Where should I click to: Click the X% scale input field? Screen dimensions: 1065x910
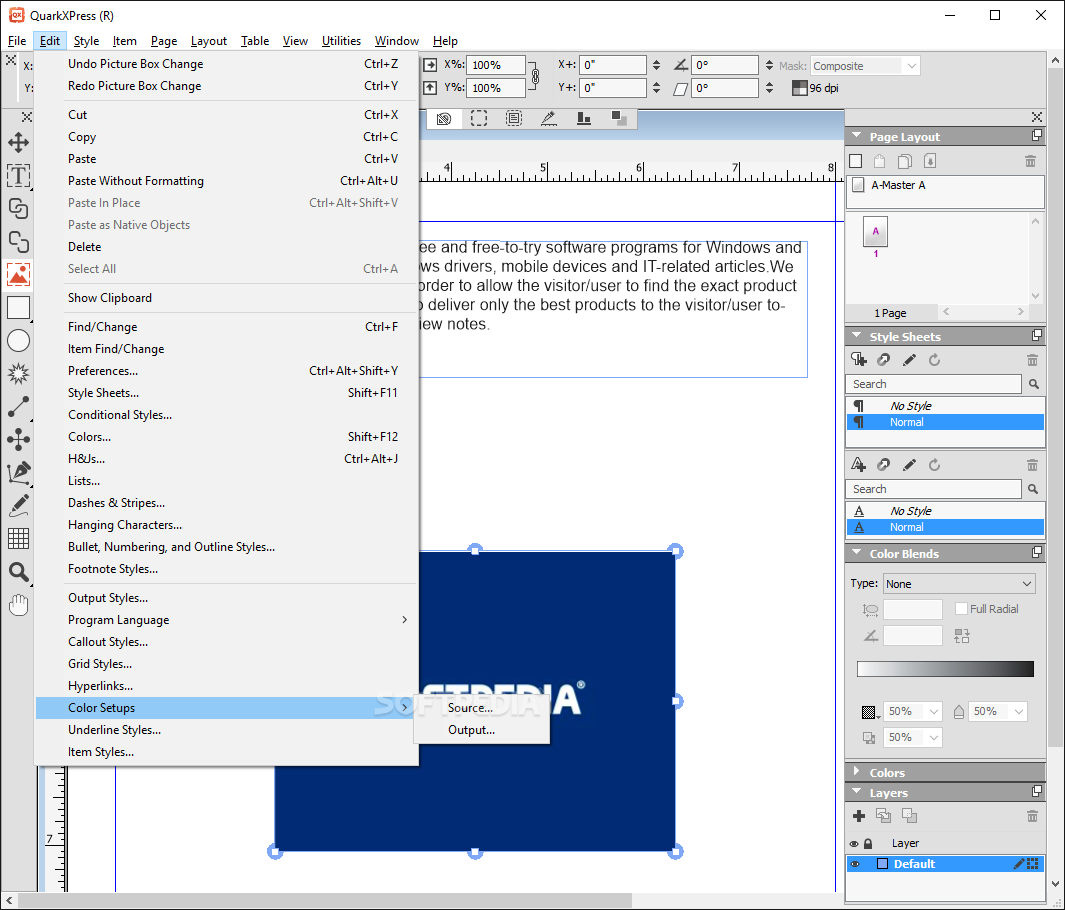pyautogui.click(x=496, y=65)
